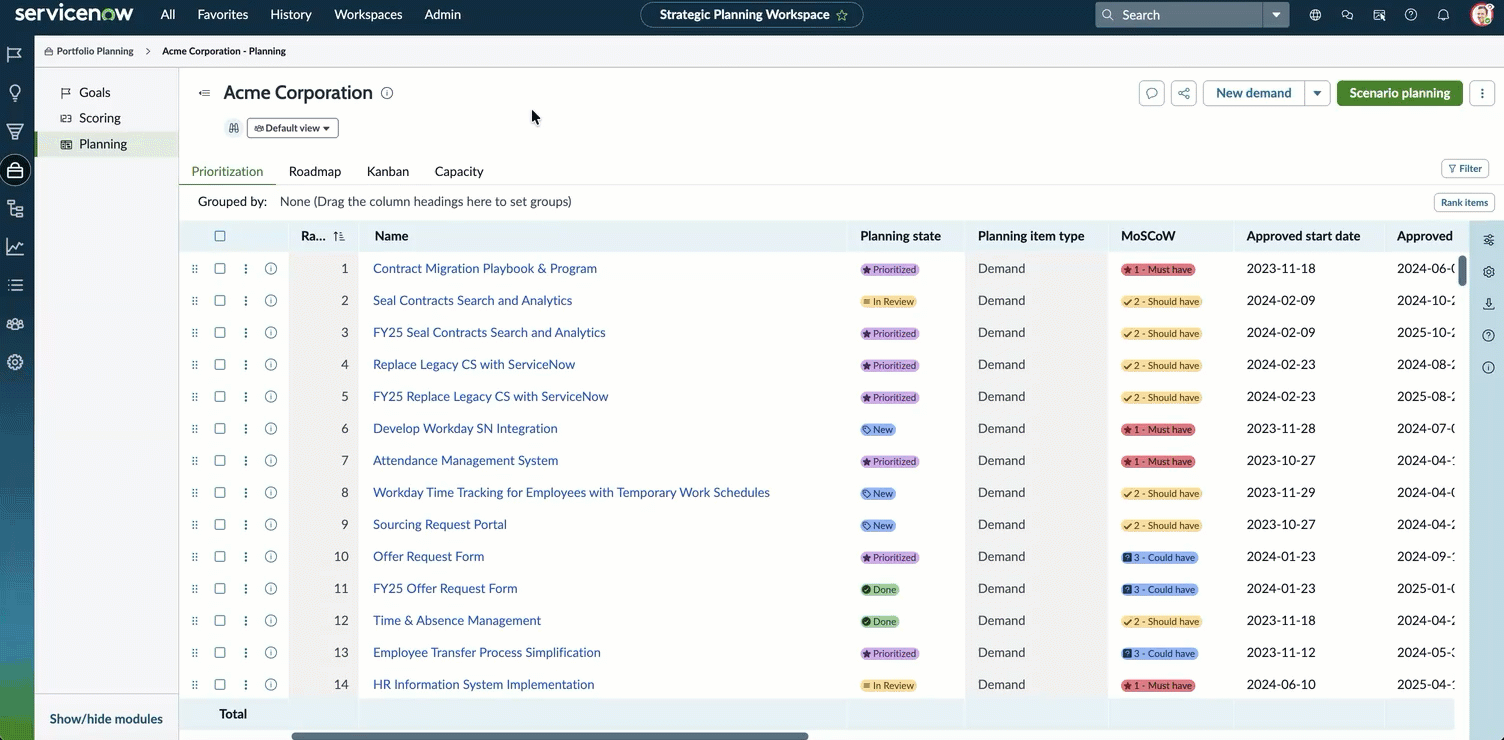Viewport: 1504px width, 740px height.
Task: Open the New demand split-button arrow
Action: pos(1318,93)
